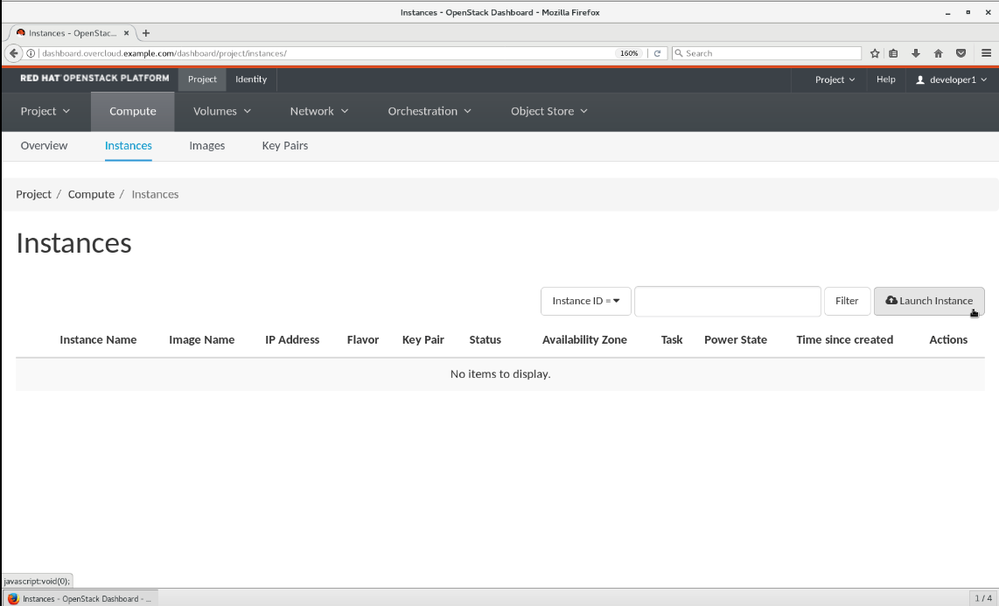This screenshot has width=999, height=606.
Task: Open the Firefox hamburger menu
Action: click(x=986, y=53)
